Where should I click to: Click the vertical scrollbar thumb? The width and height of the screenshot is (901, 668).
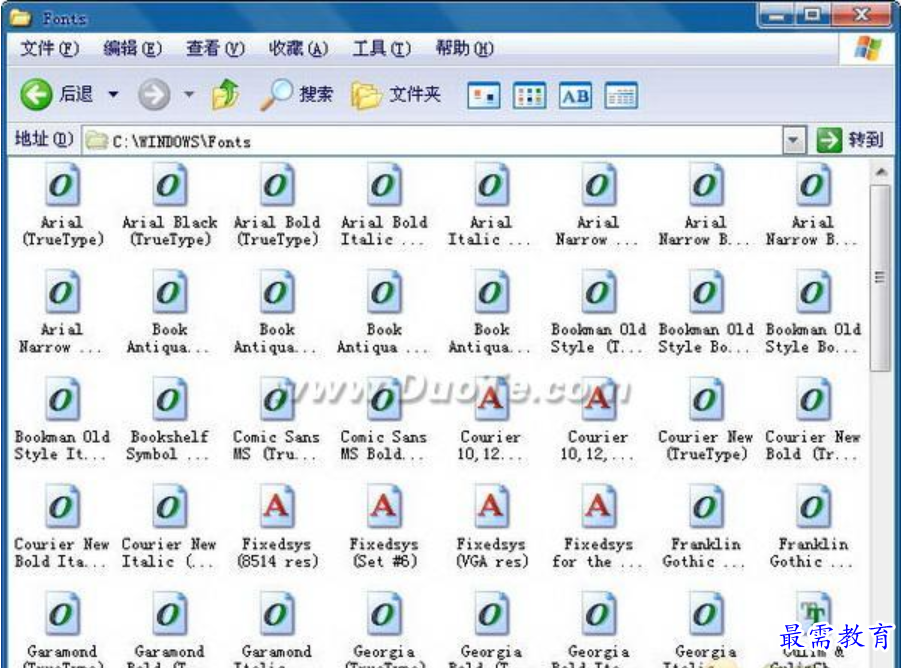(880, 277)
